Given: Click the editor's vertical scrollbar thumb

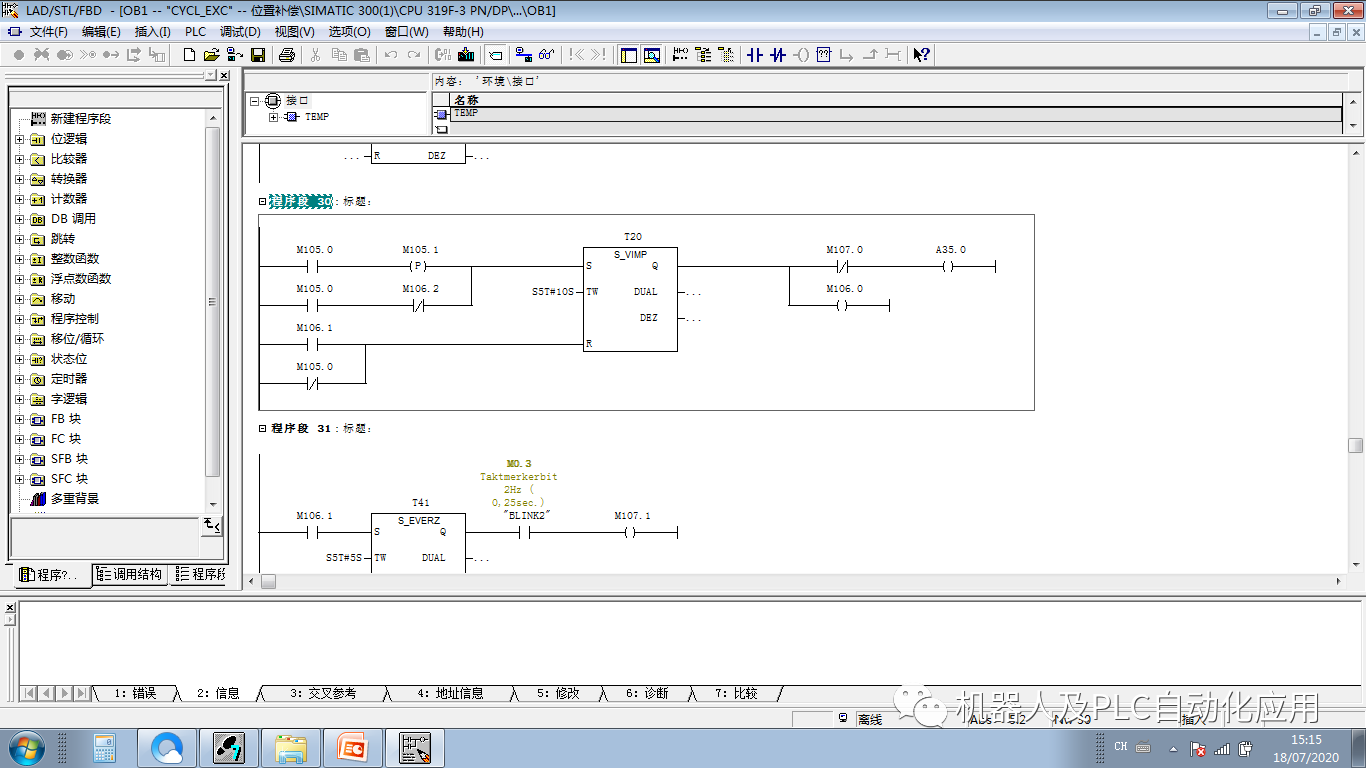Looking at the screenshot, I should tap(1355, 445).
